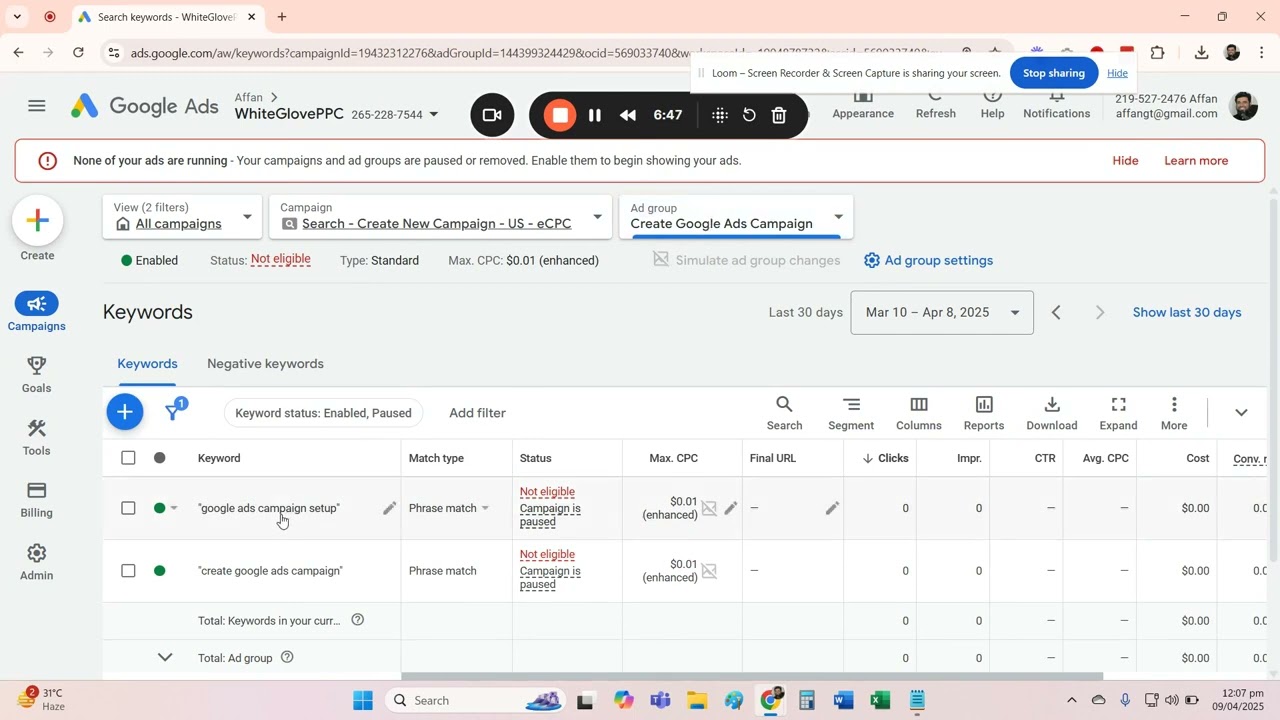Open Ad group selector dropdown
The width and height of the screenshot is (1280, 720).
pos(736,216)
